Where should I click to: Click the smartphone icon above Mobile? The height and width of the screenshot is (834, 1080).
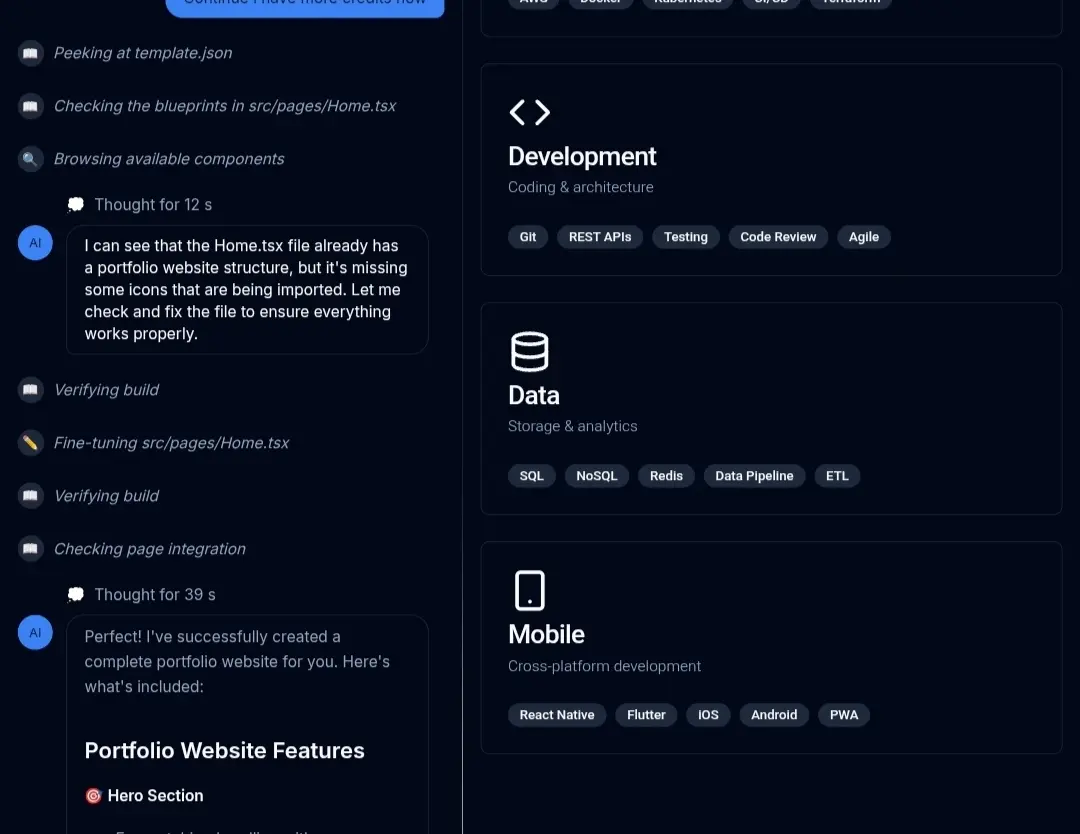coord(529,590)
